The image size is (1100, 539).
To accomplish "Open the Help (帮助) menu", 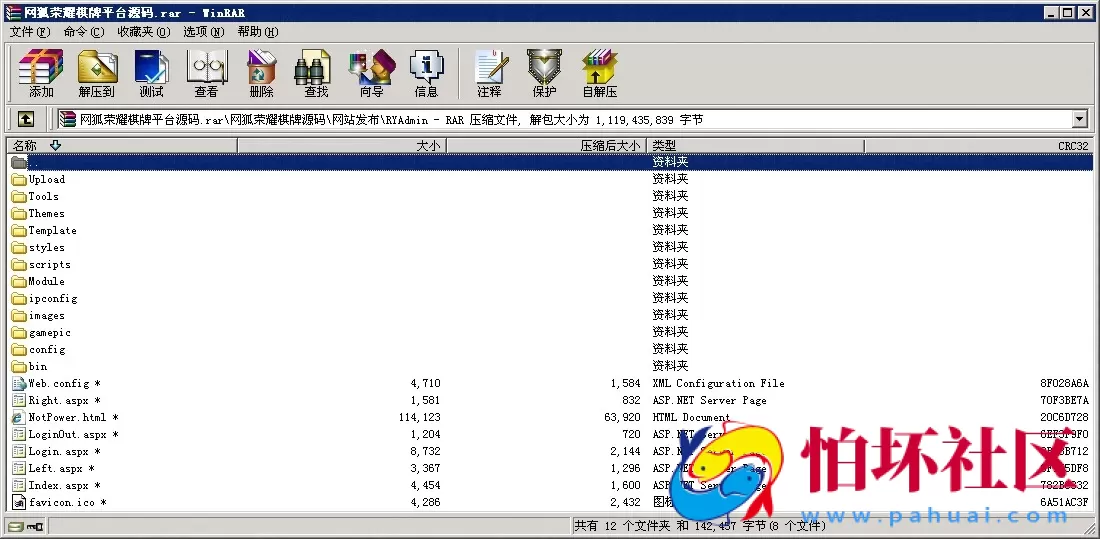I will click(x=257, y=32).
